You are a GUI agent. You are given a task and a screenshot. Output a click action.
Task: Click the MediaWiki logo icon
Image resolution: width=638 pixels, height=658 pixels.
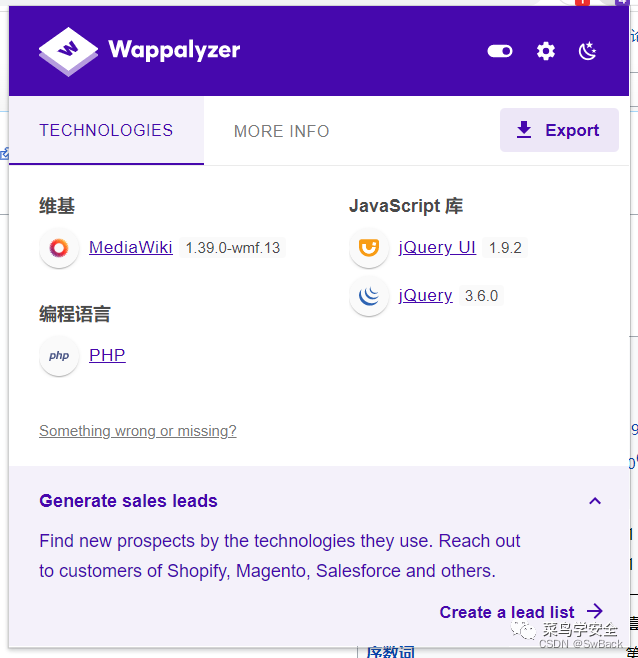59,248
